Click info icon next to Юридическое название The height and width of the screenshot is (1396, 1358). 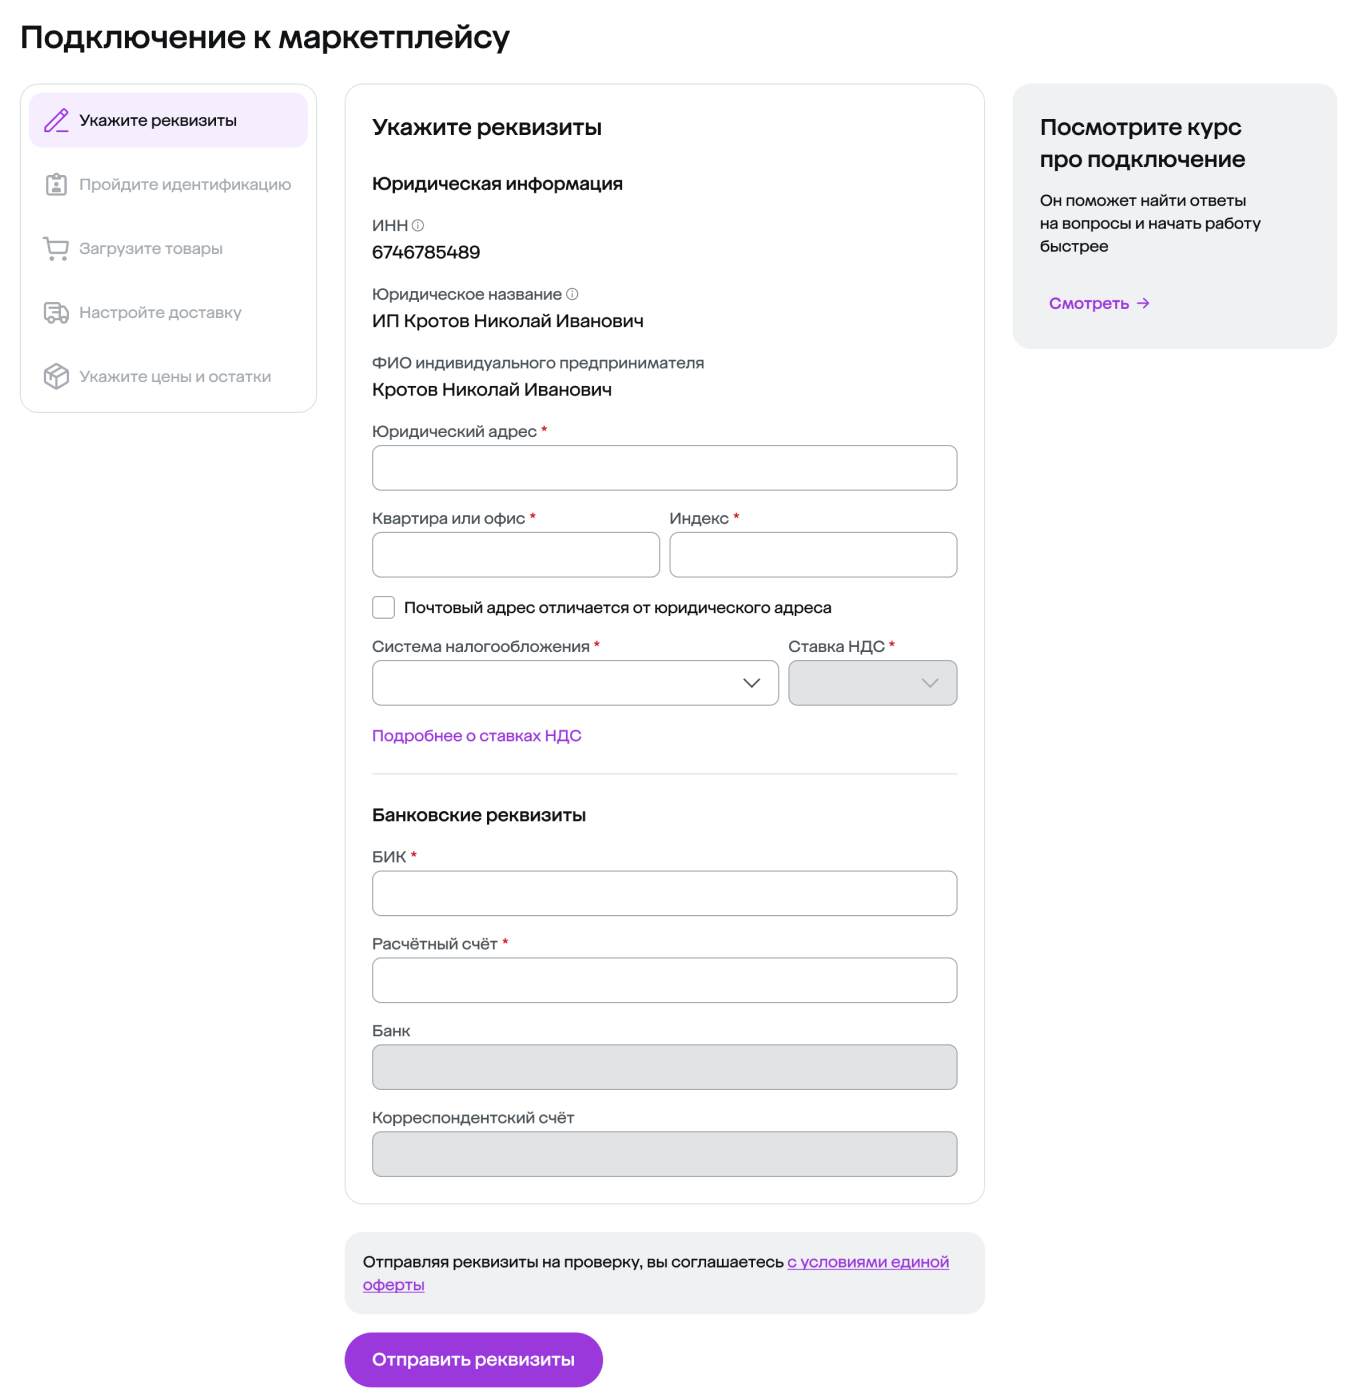(x=572, y=295)
